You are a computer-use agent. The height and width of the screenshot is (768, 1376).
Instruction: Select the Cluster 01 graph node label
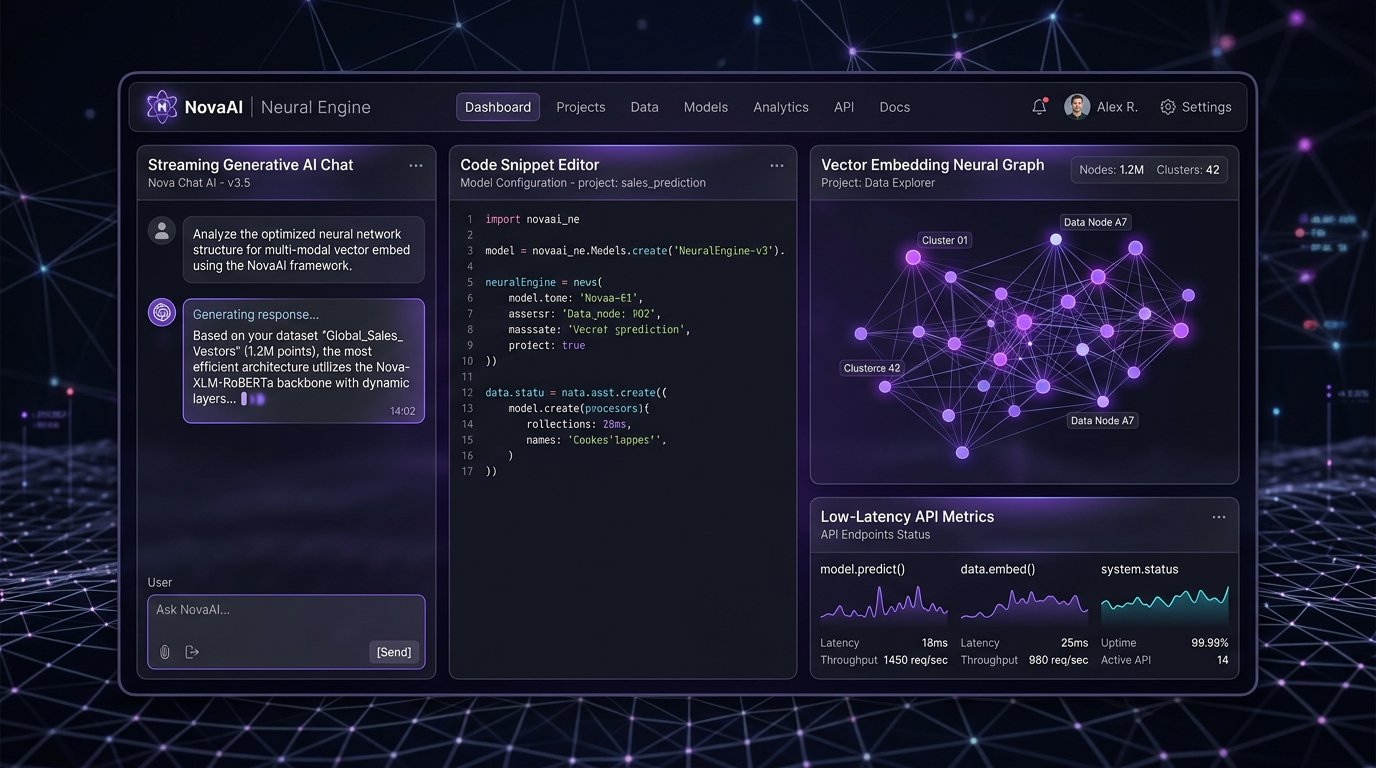pos(946,240)
